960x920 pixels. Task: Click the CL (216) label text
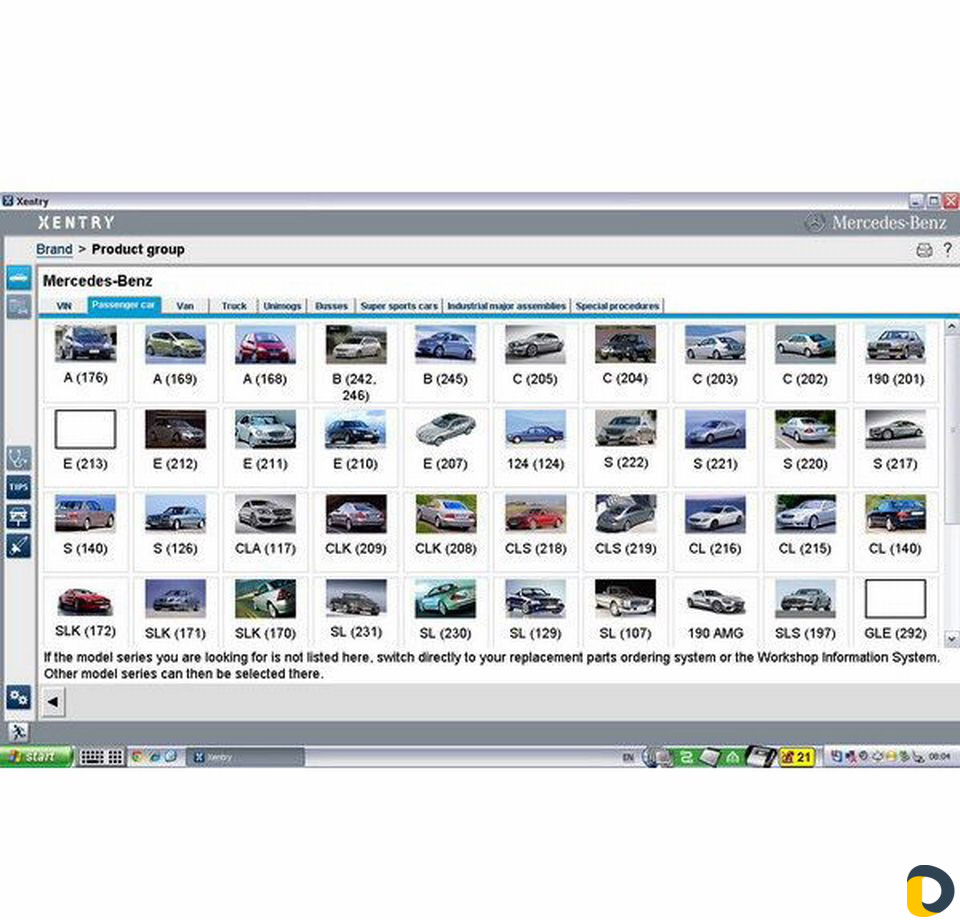715,548
